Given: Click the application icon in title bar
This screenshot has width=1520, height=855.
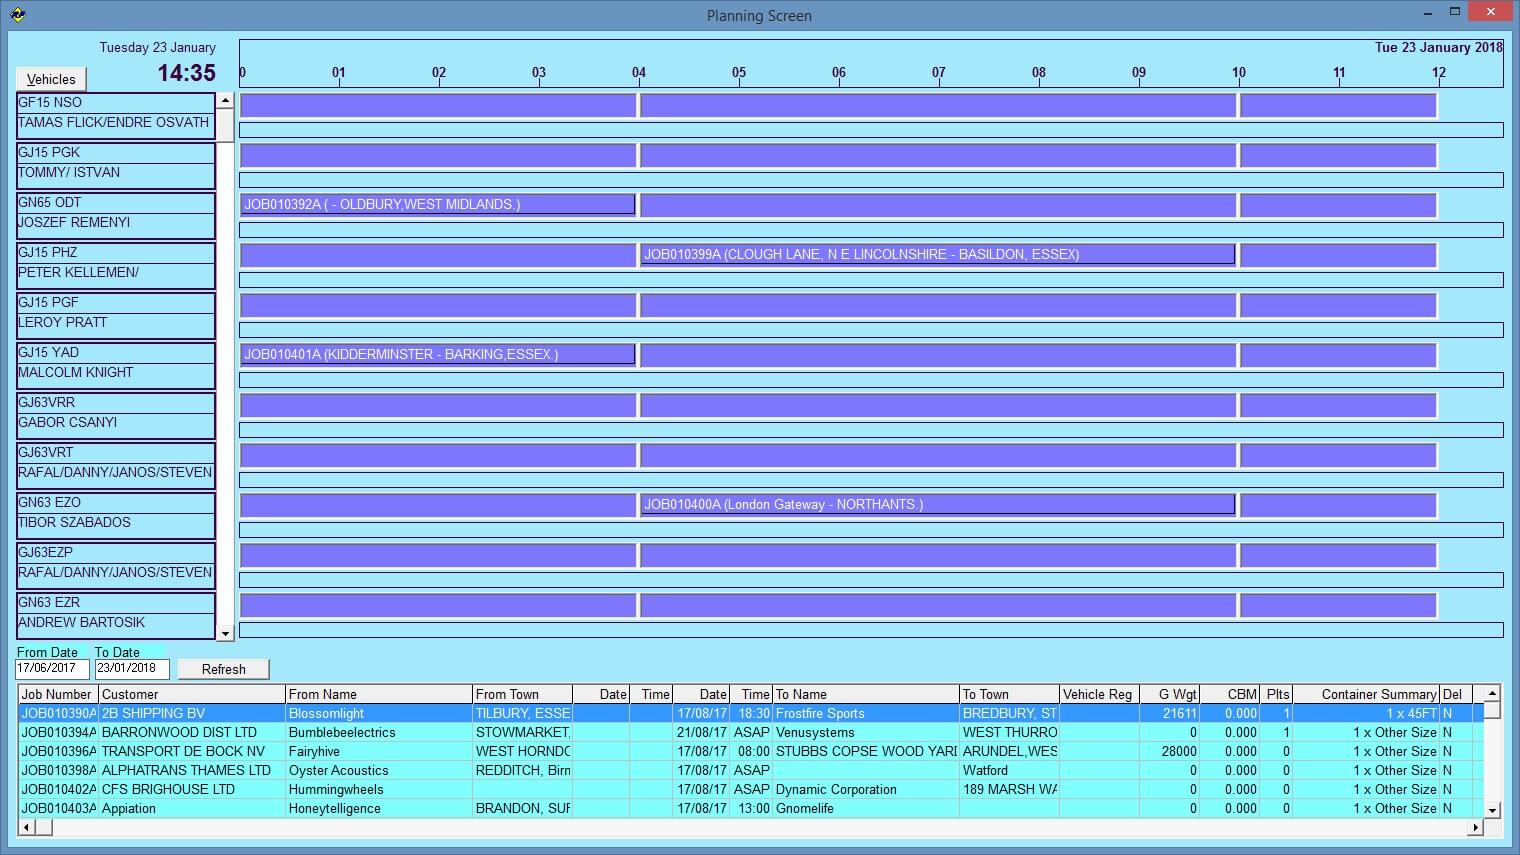Looking at the screenshot, I should [17, 14].
